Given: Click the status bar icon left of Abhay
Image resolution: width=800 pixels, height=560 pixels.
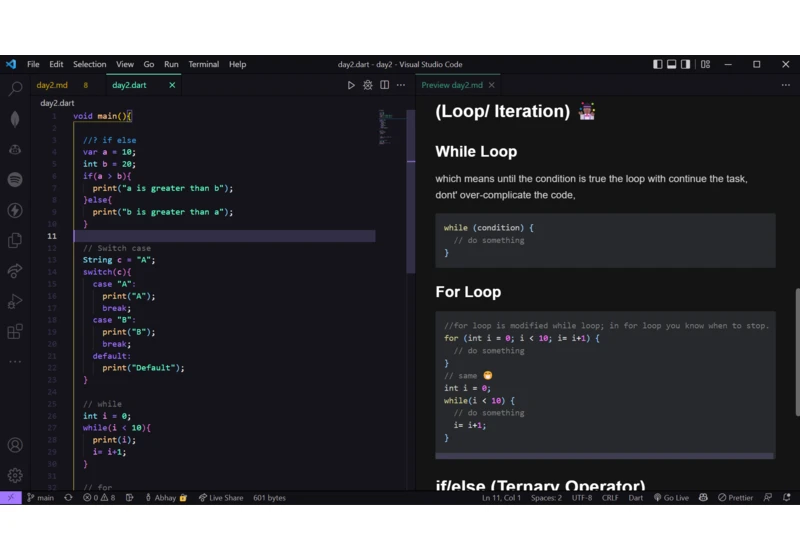Looking at the screenshot, I should [130, 498].
